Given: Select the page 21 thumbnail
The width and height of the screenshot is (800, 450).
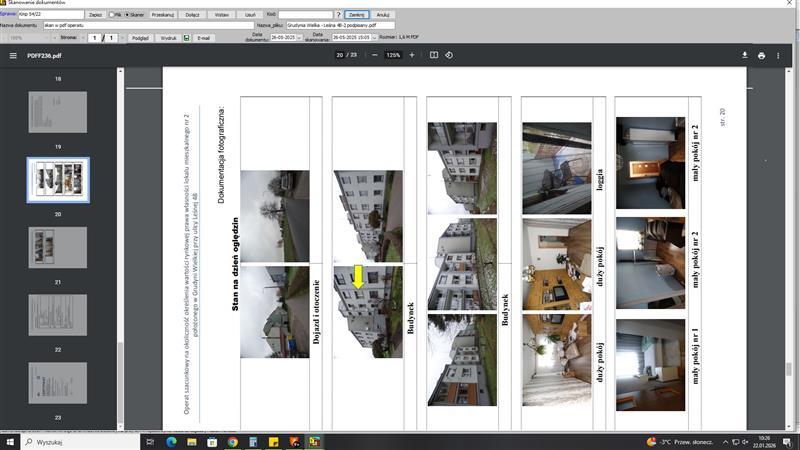Looking at the screenshot, I should pos(57,247).
